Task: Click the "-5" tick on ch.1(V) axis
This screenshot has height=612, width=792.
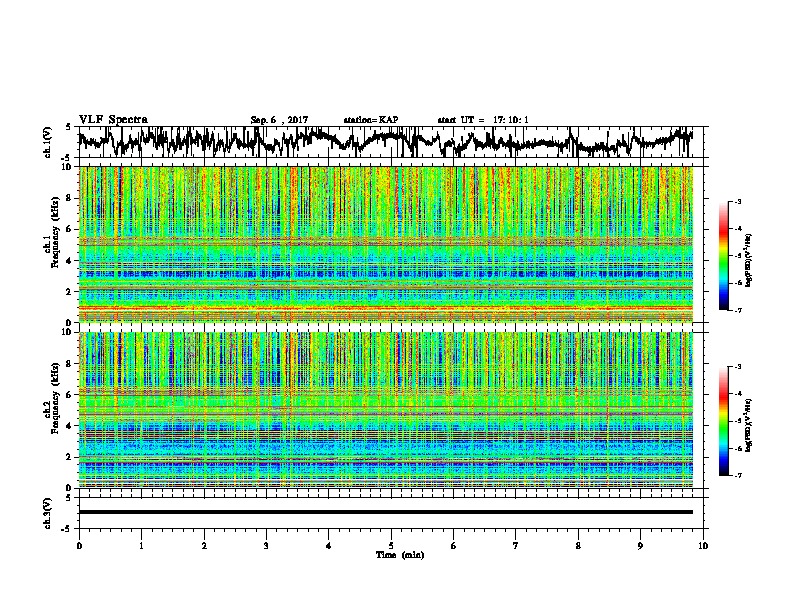Action: click(x=66, y=158)
